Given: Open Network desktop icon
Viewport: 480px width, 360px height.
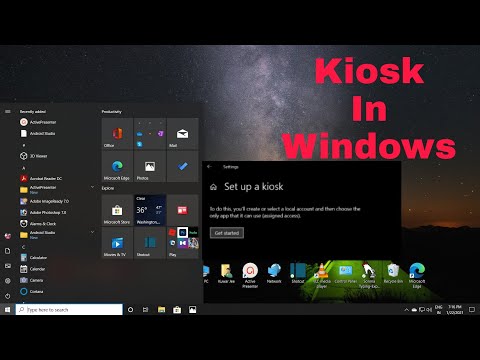Looking at the screenshot, I should [274, 273].
